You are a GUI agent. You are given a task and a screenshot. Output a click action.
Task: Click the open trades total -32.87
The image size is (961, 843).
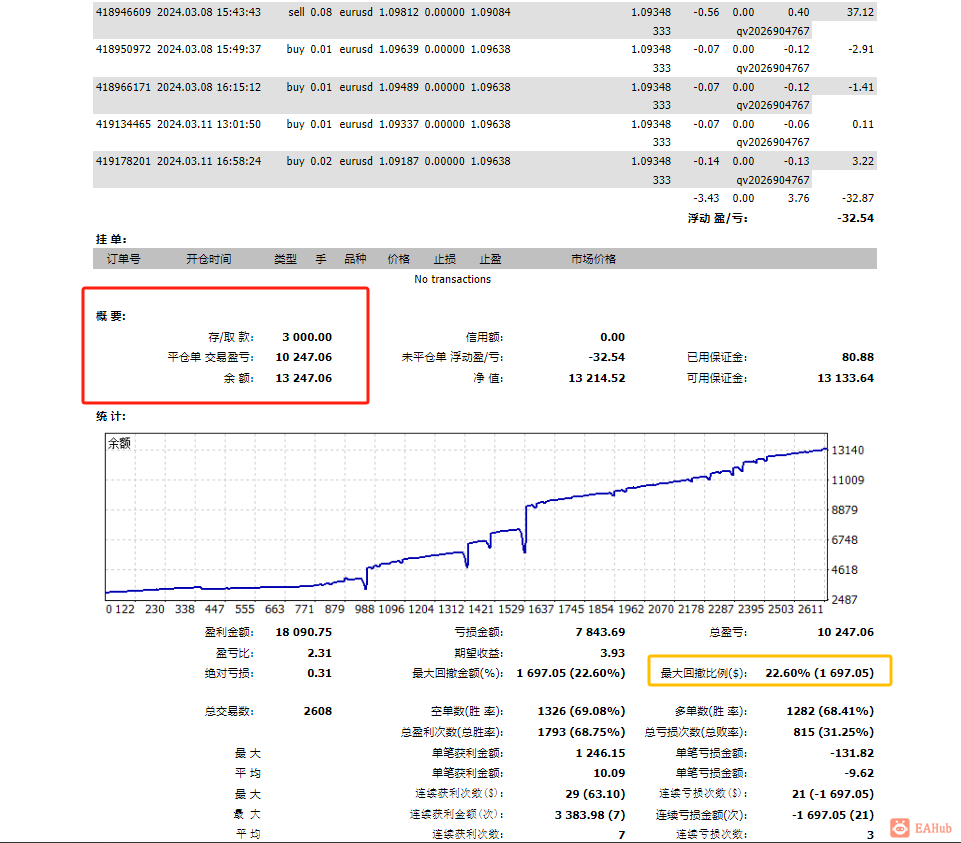pyautogui.click(x=858, y=198)
